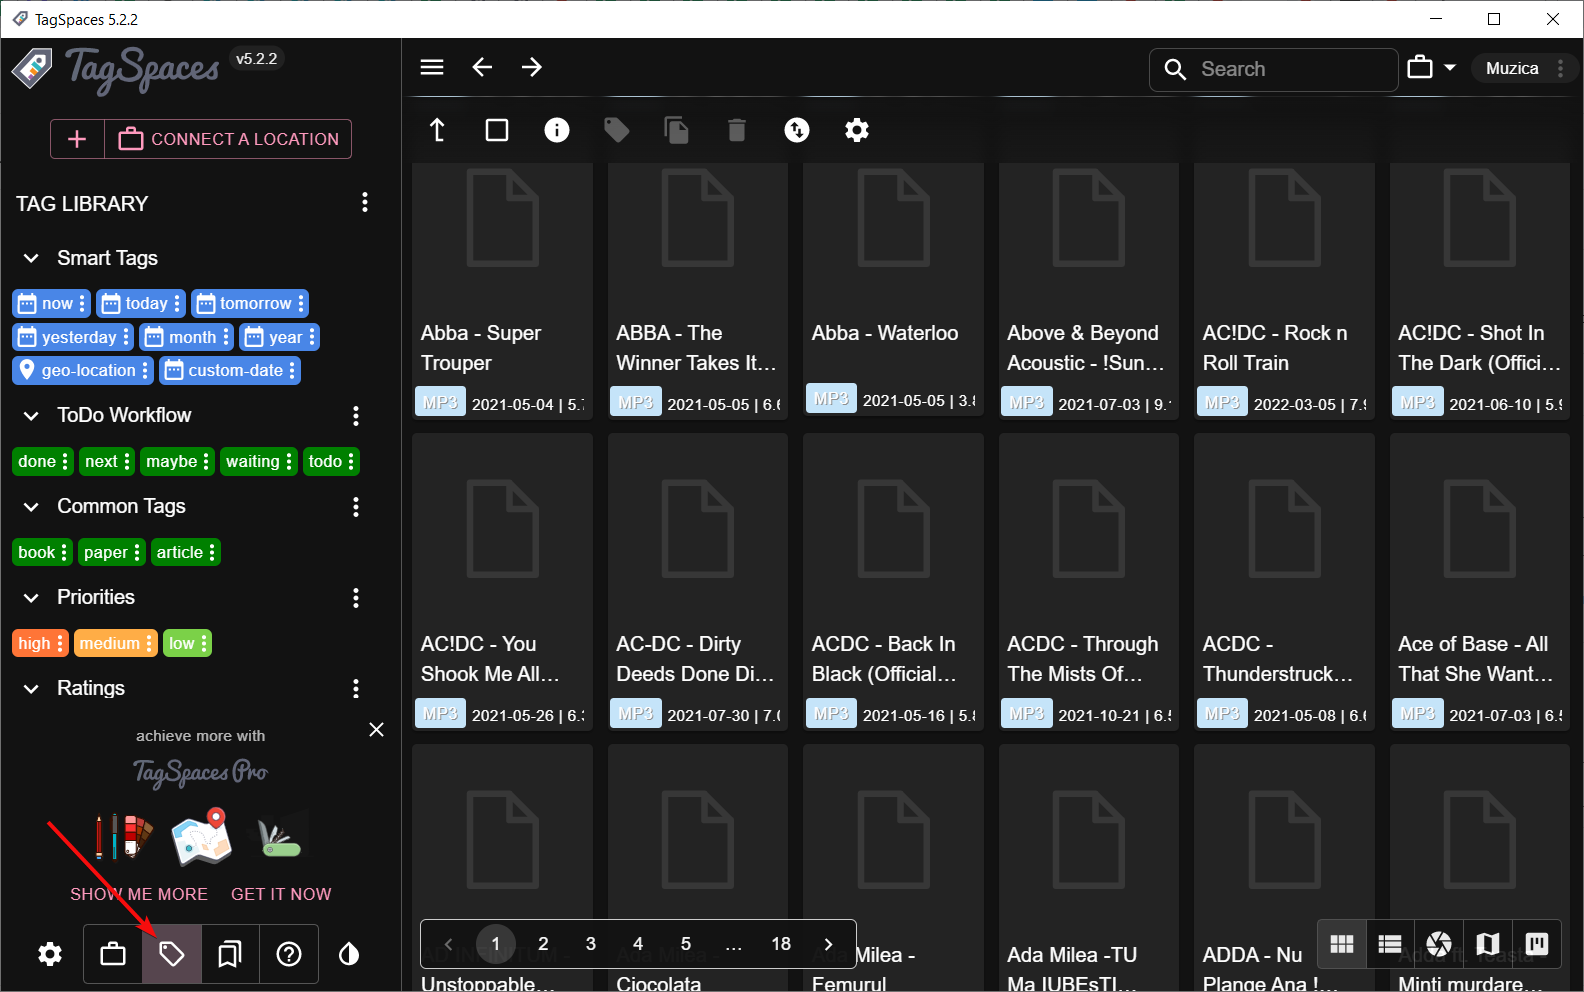
Task: Switch to location manager briefcase tab
Action: (113, 954)
